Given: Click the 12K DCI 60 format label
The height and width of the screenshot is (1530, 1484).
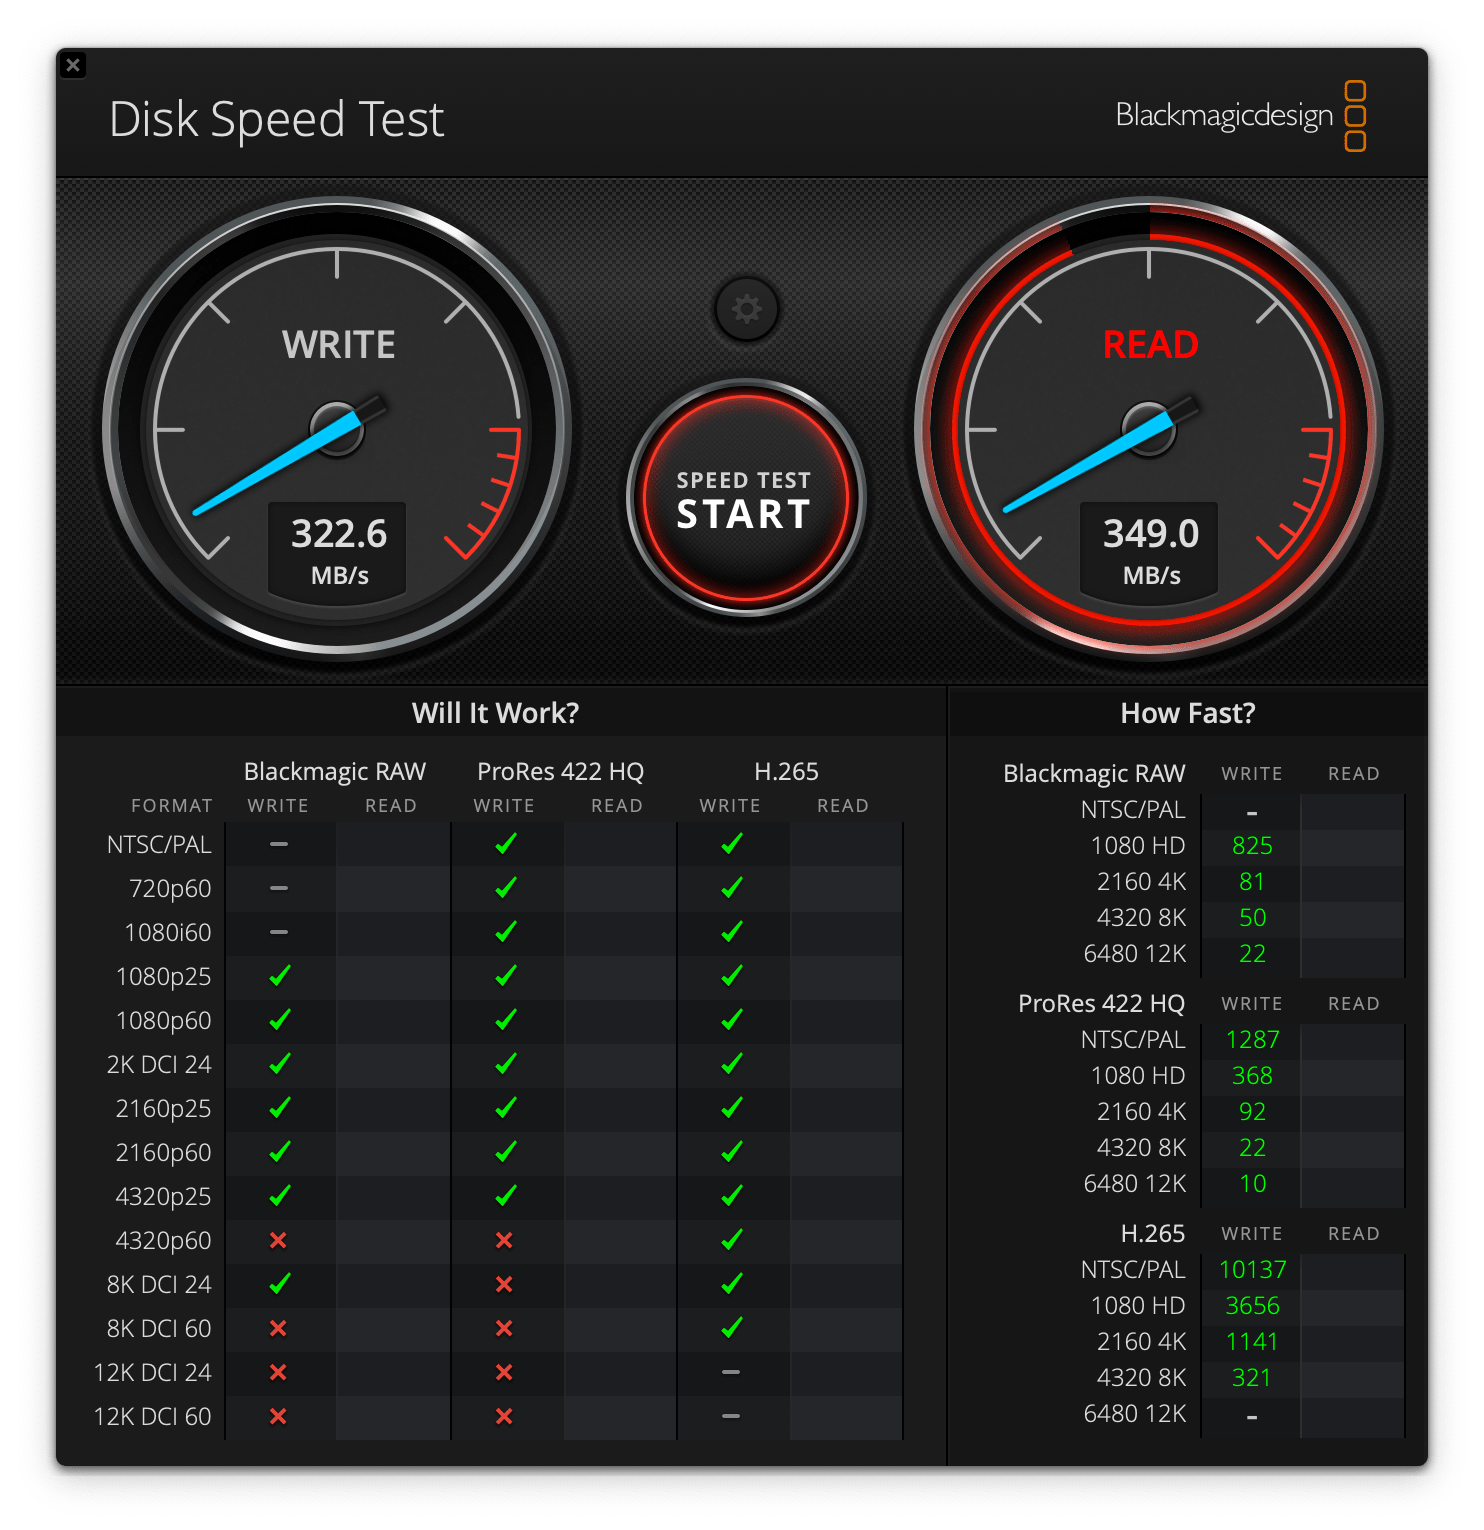Looking at the screenshot, I should [152, 1416].
